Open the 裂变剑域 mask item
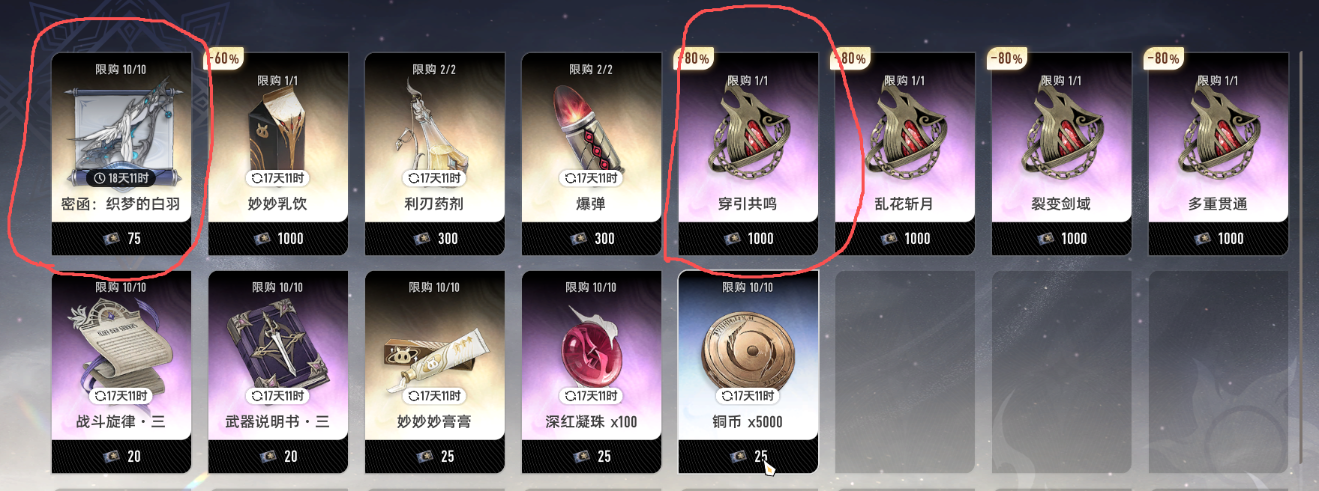 click(x=1061, y=154)
